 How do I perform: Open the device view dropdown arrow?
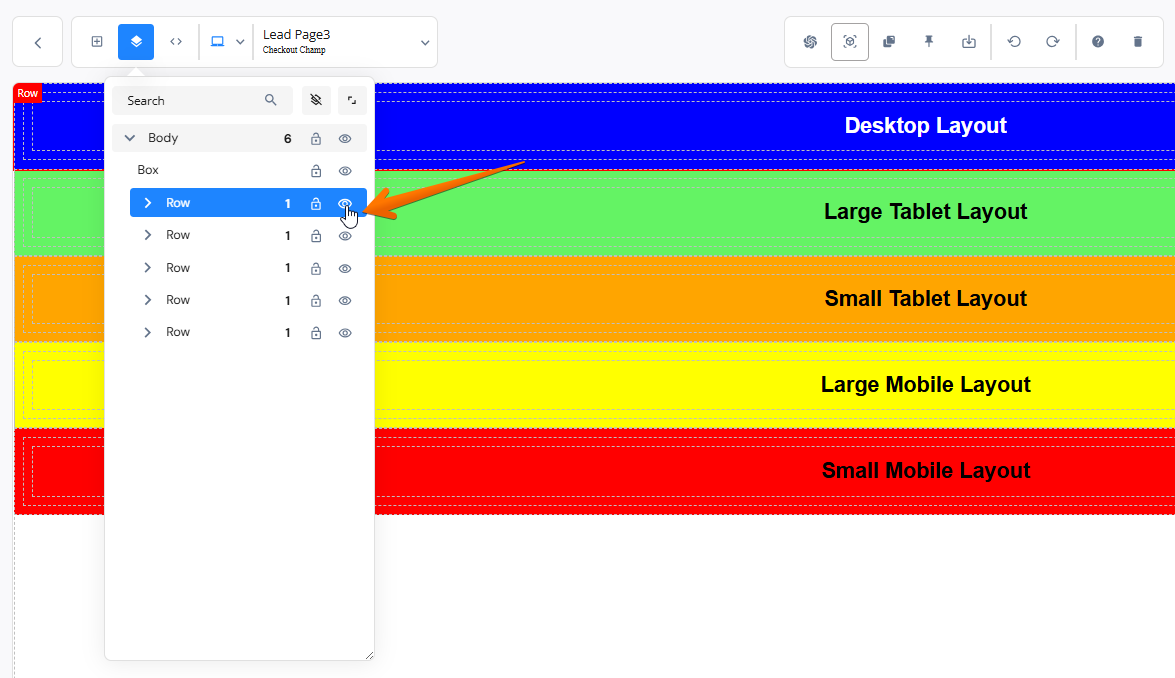coord(240,42)
